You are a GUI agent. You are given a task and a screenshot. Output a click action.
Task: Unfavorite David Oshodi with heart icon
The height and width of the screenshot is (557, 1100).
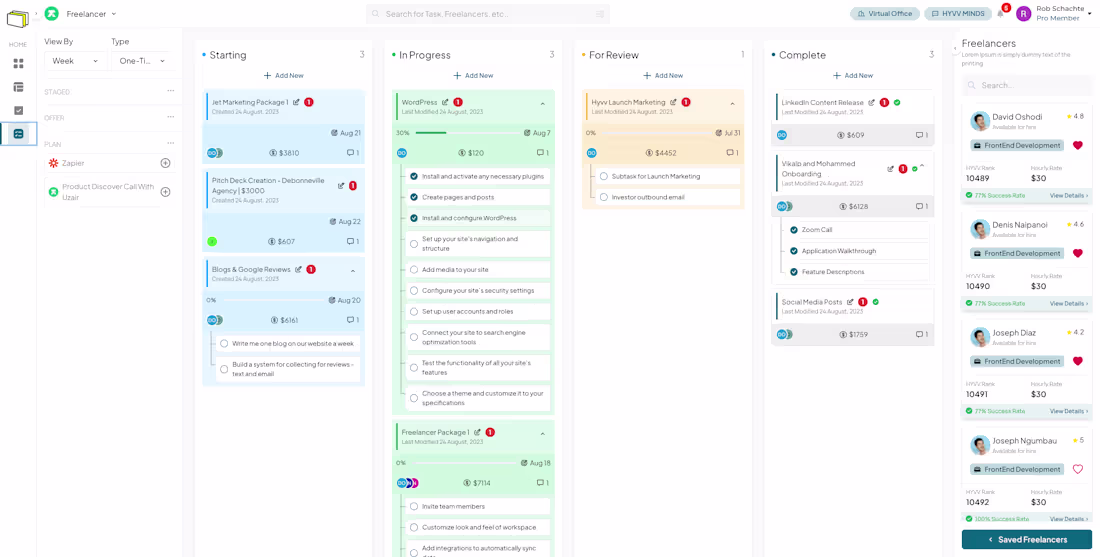point(1078,145)
